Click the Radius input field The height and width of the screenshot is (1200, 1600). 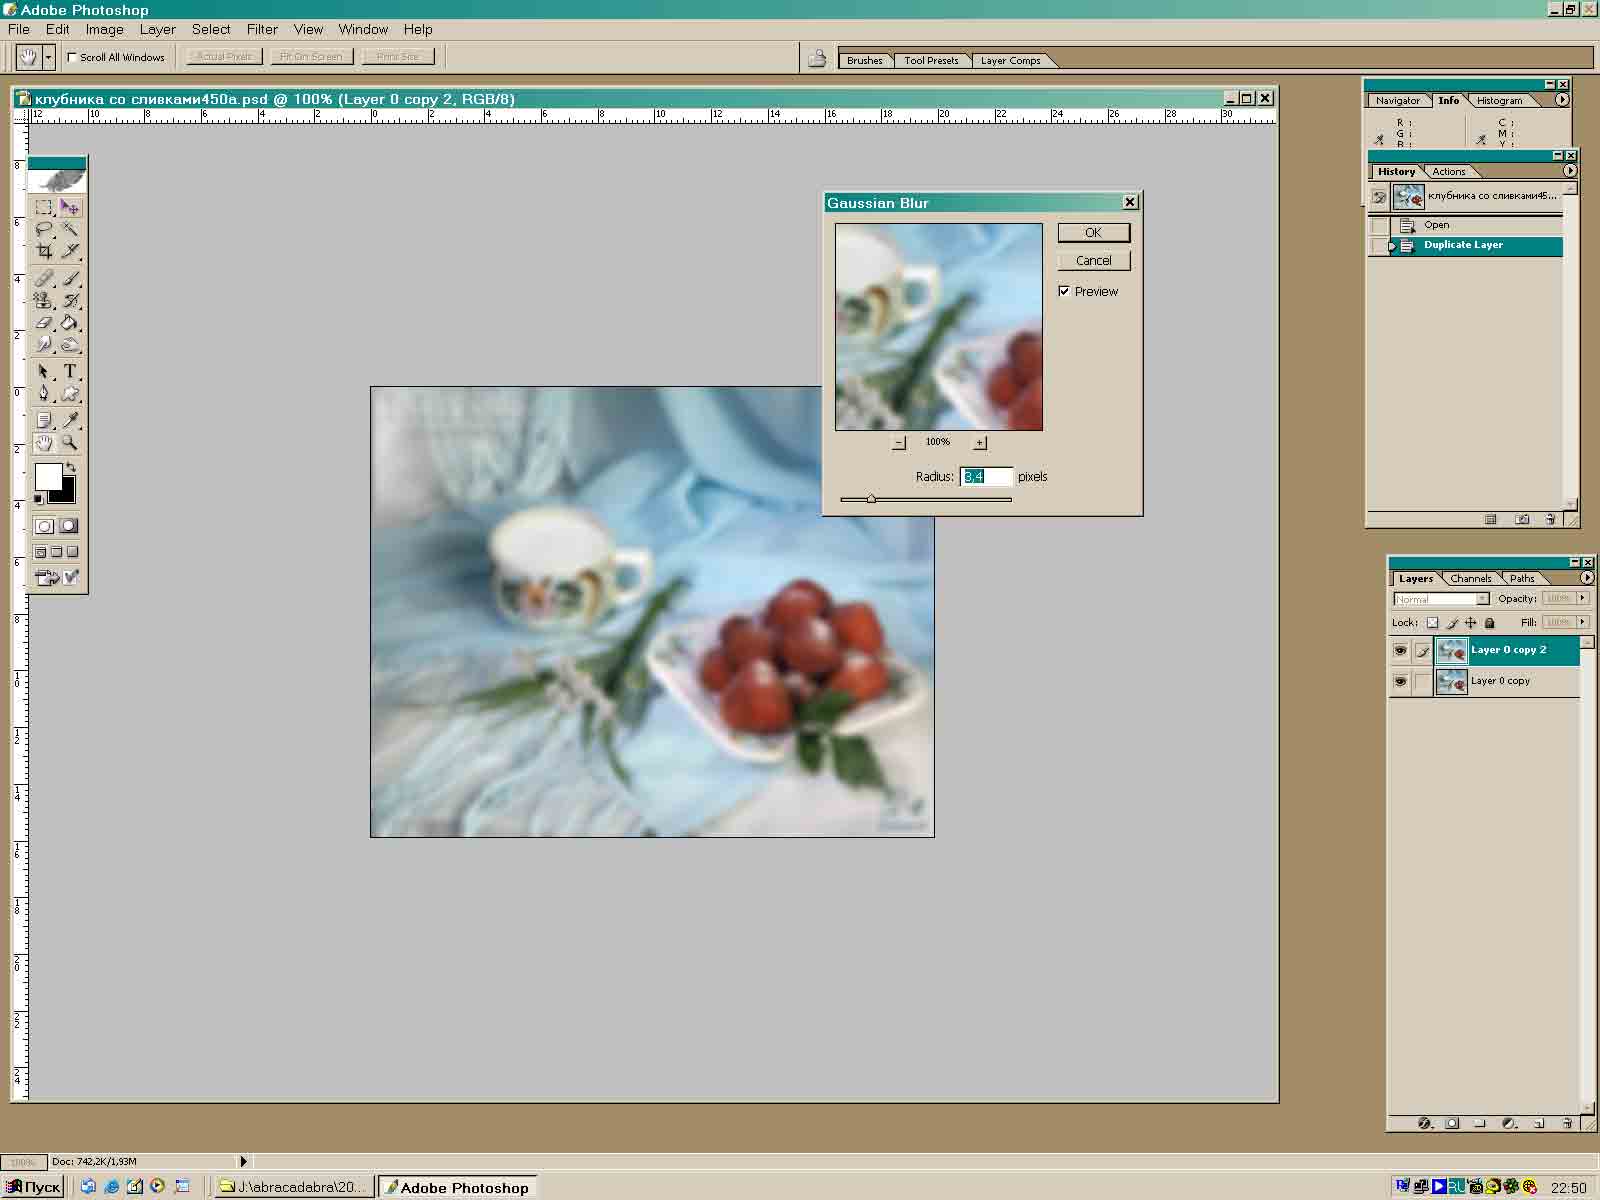(986, 477)
